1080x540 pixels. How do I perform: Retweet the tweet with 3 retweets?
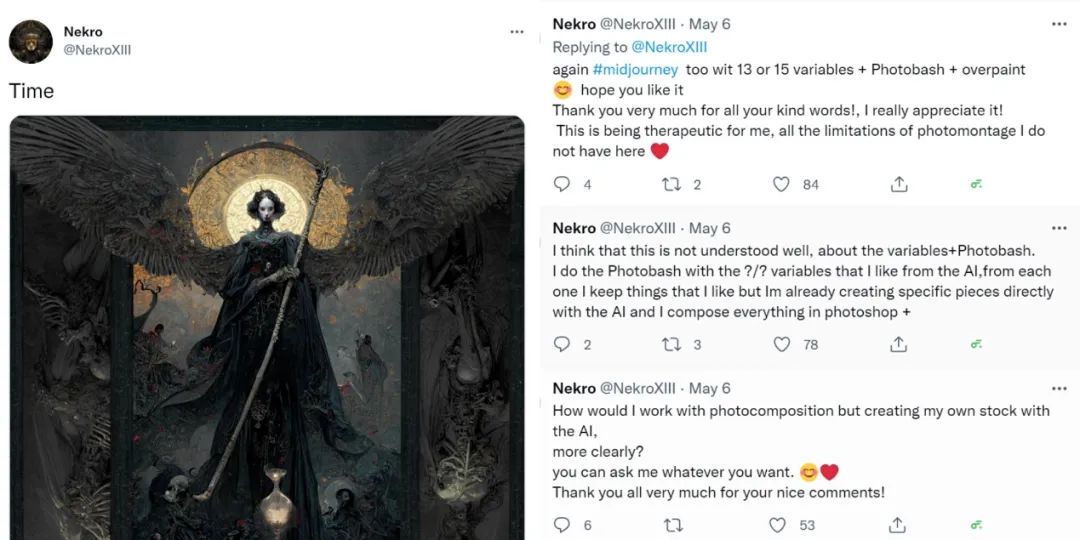674,344
